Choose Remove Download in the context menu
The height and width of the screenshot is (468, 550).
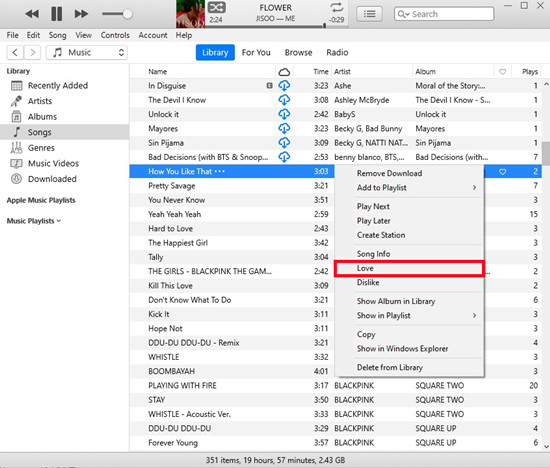409,173
